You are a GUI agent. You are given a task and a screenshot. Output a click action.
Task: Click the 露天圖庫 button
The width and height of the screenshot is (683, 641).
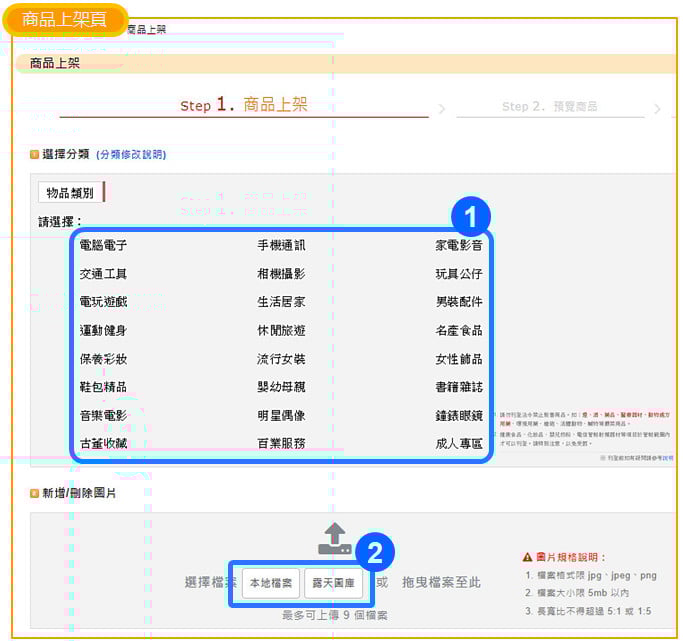[334, 583]
